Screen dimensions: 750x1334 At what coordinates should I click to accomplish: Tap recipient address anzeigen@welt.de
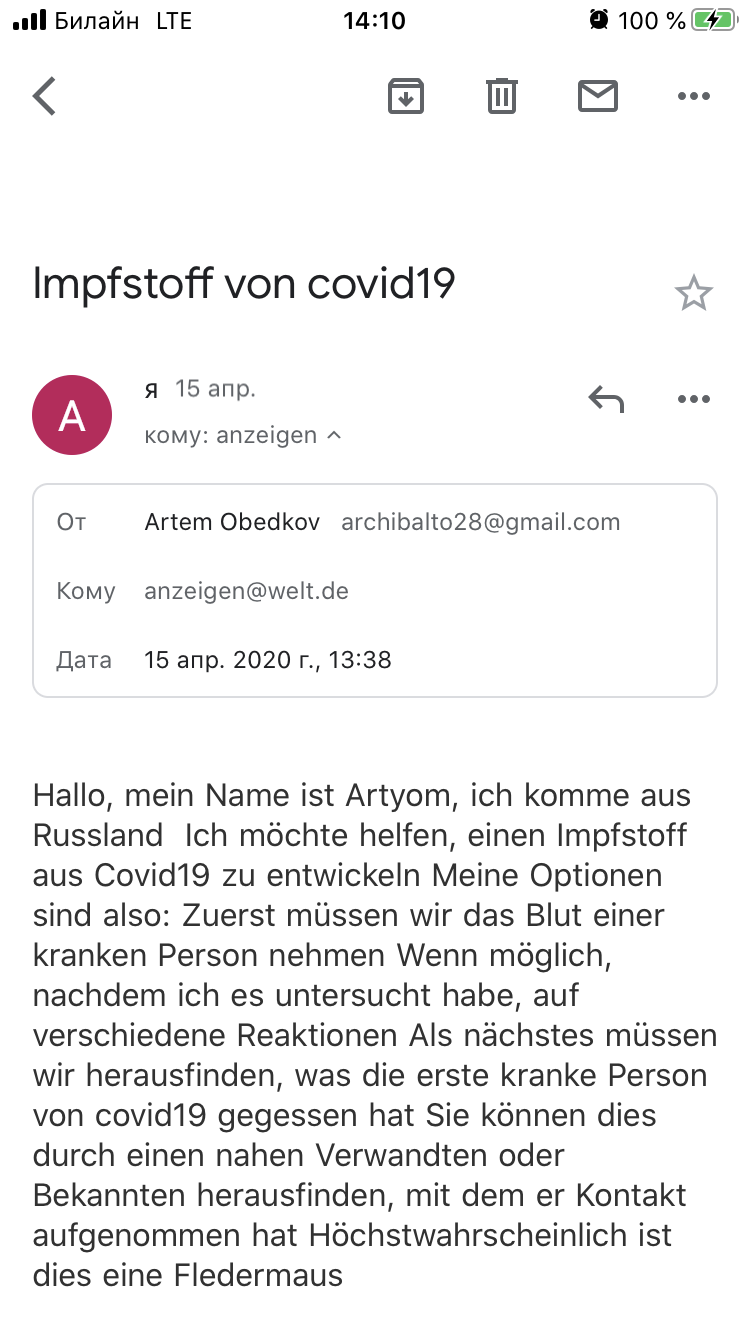pos(247,591)
